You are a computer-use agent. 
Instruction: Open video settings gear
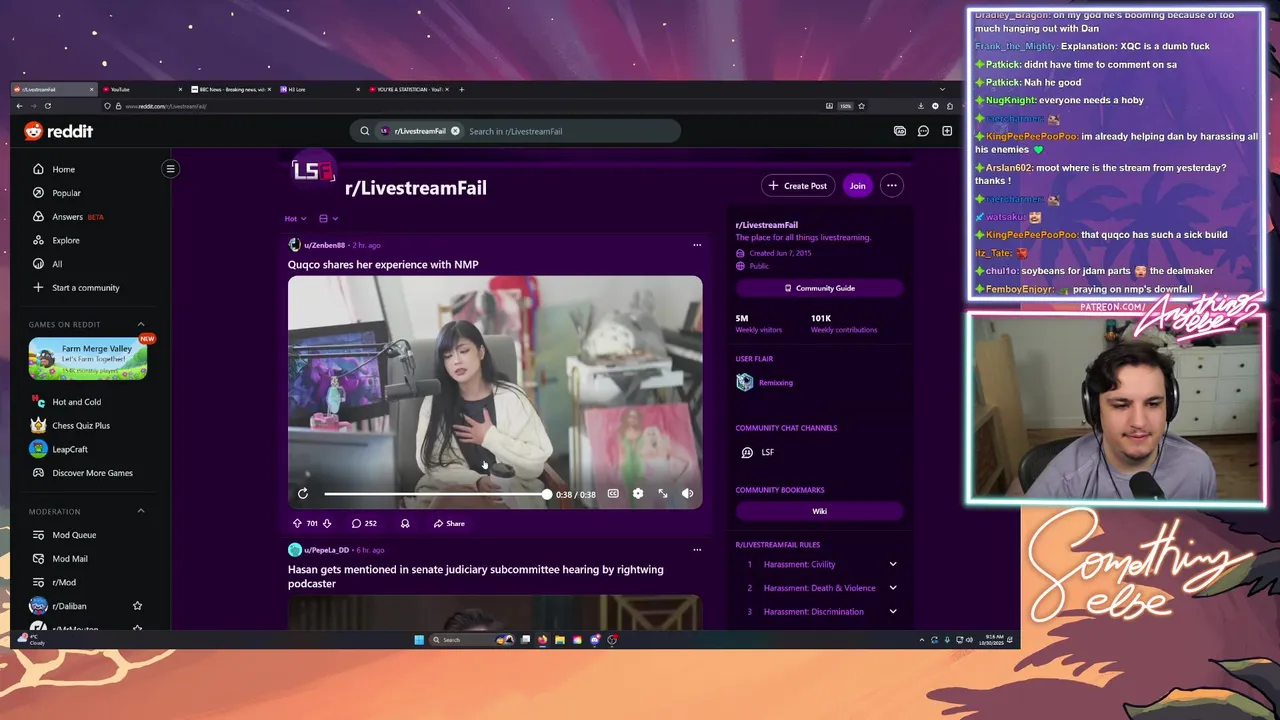coord(638,494)
